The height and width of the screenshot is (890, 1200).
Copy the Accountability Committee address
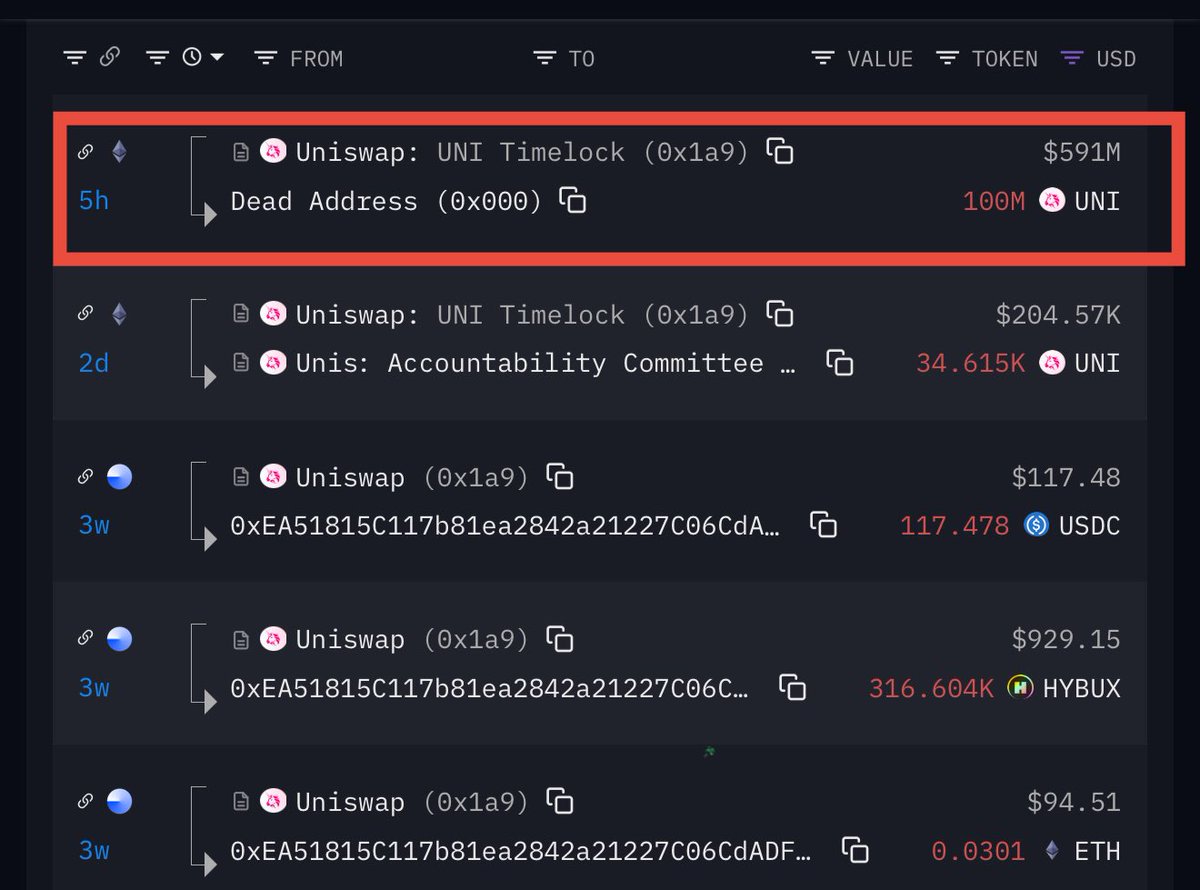[x=840, y=363]
